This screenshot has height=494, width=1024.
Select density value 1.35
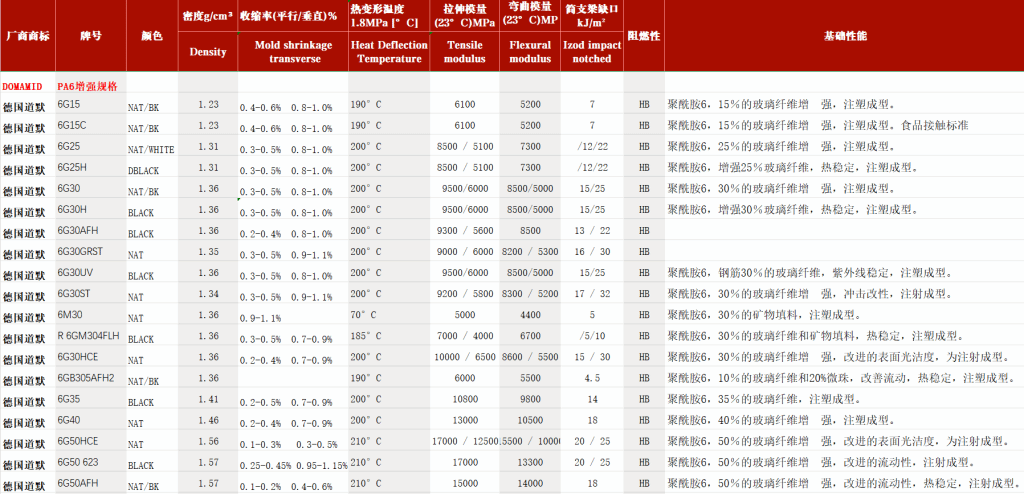click(x=208, y=251)
